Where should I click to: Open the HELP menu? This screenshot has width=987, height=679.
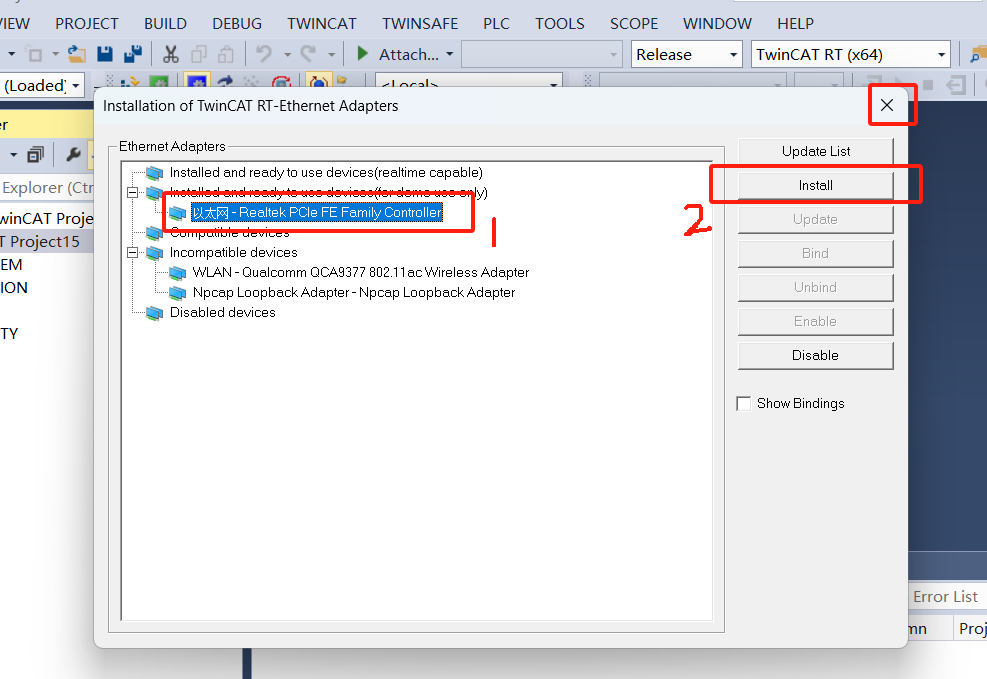pyautogui.click(x=795, y=24)
